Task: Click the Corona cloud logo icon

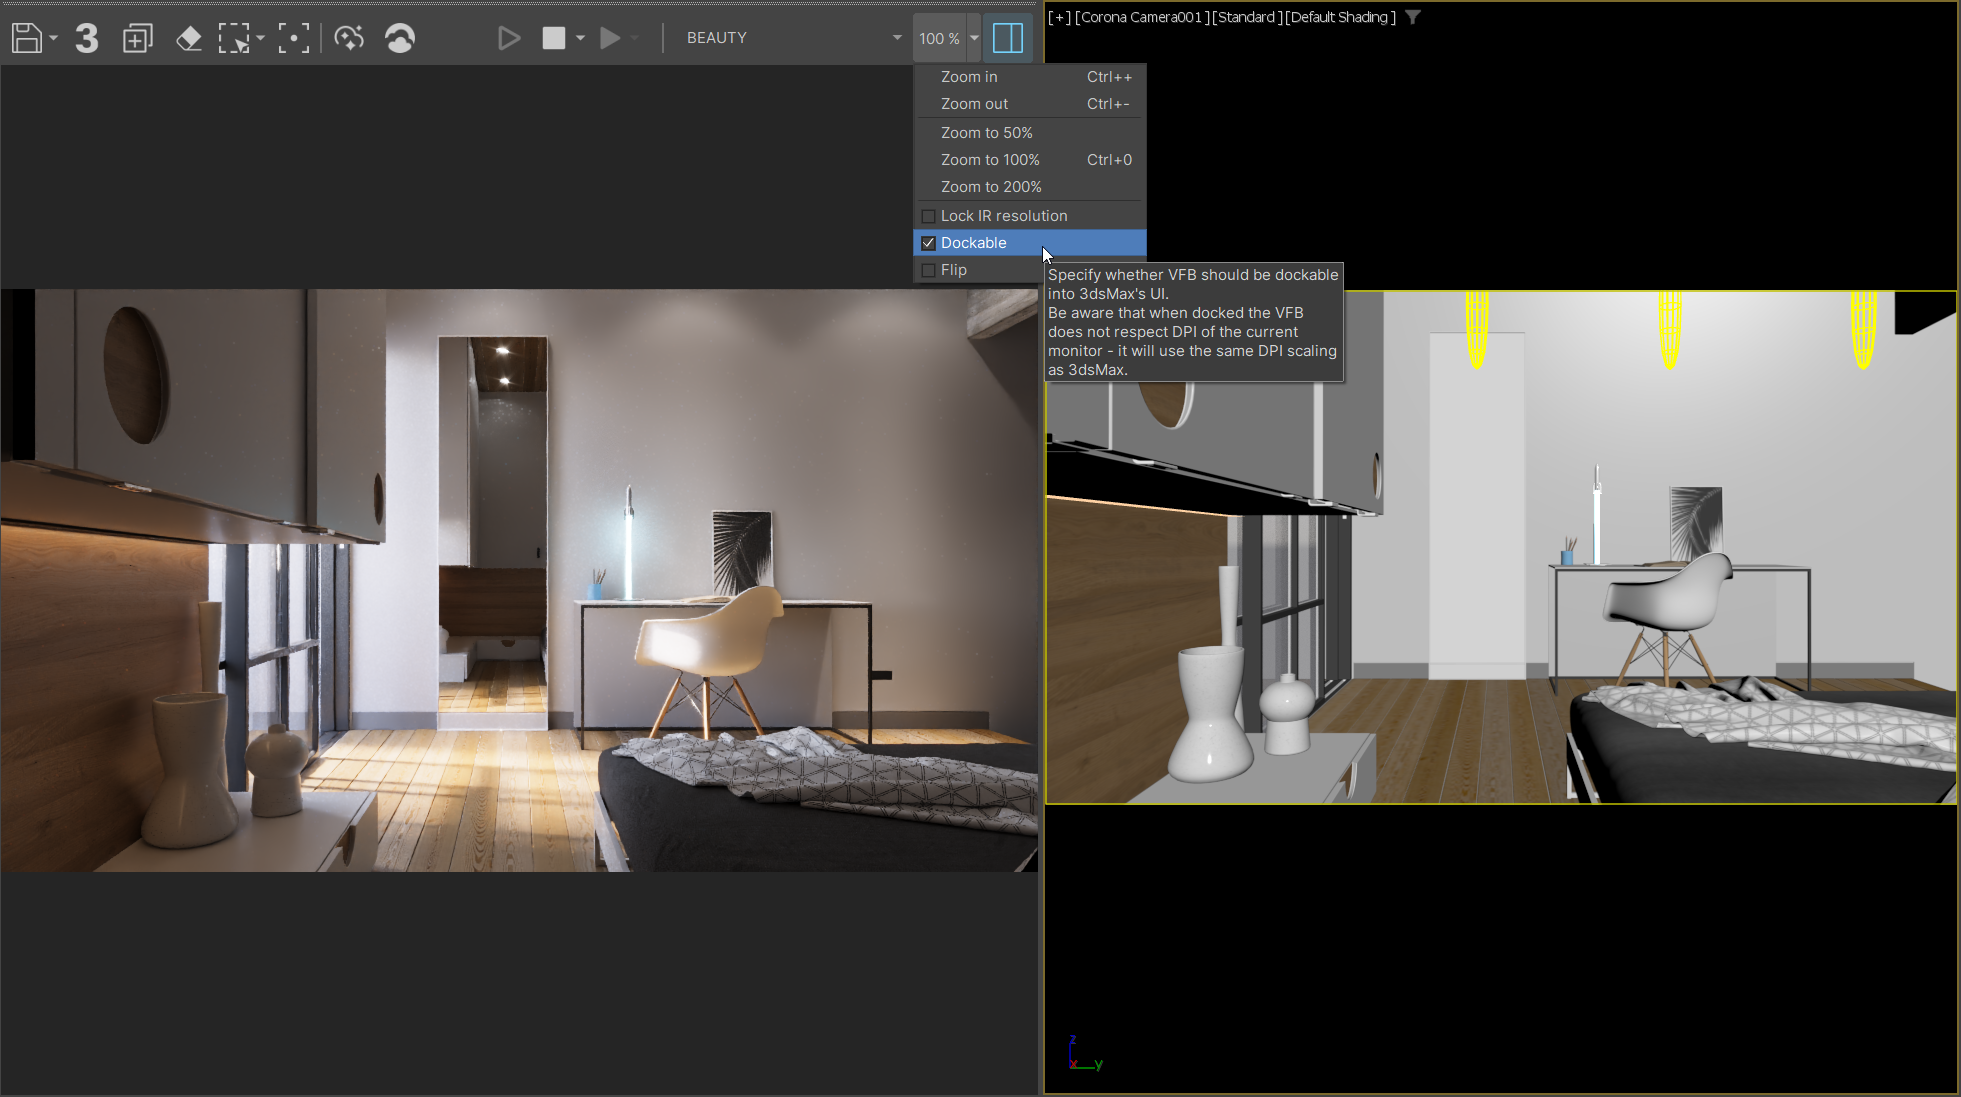Action: click(x=400, y=38)
